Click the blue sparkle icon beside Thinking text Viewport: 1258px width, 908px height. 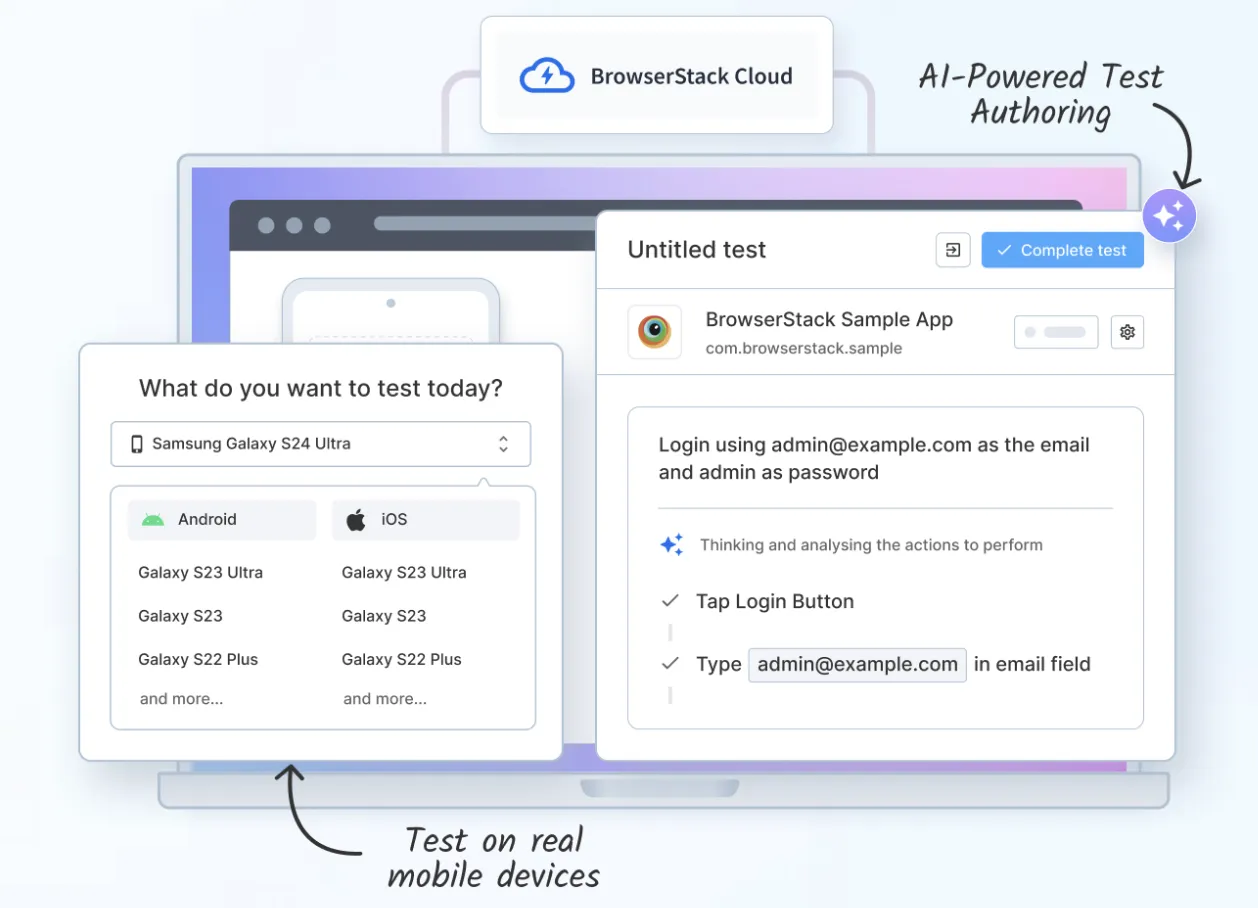tap(672, 545)
